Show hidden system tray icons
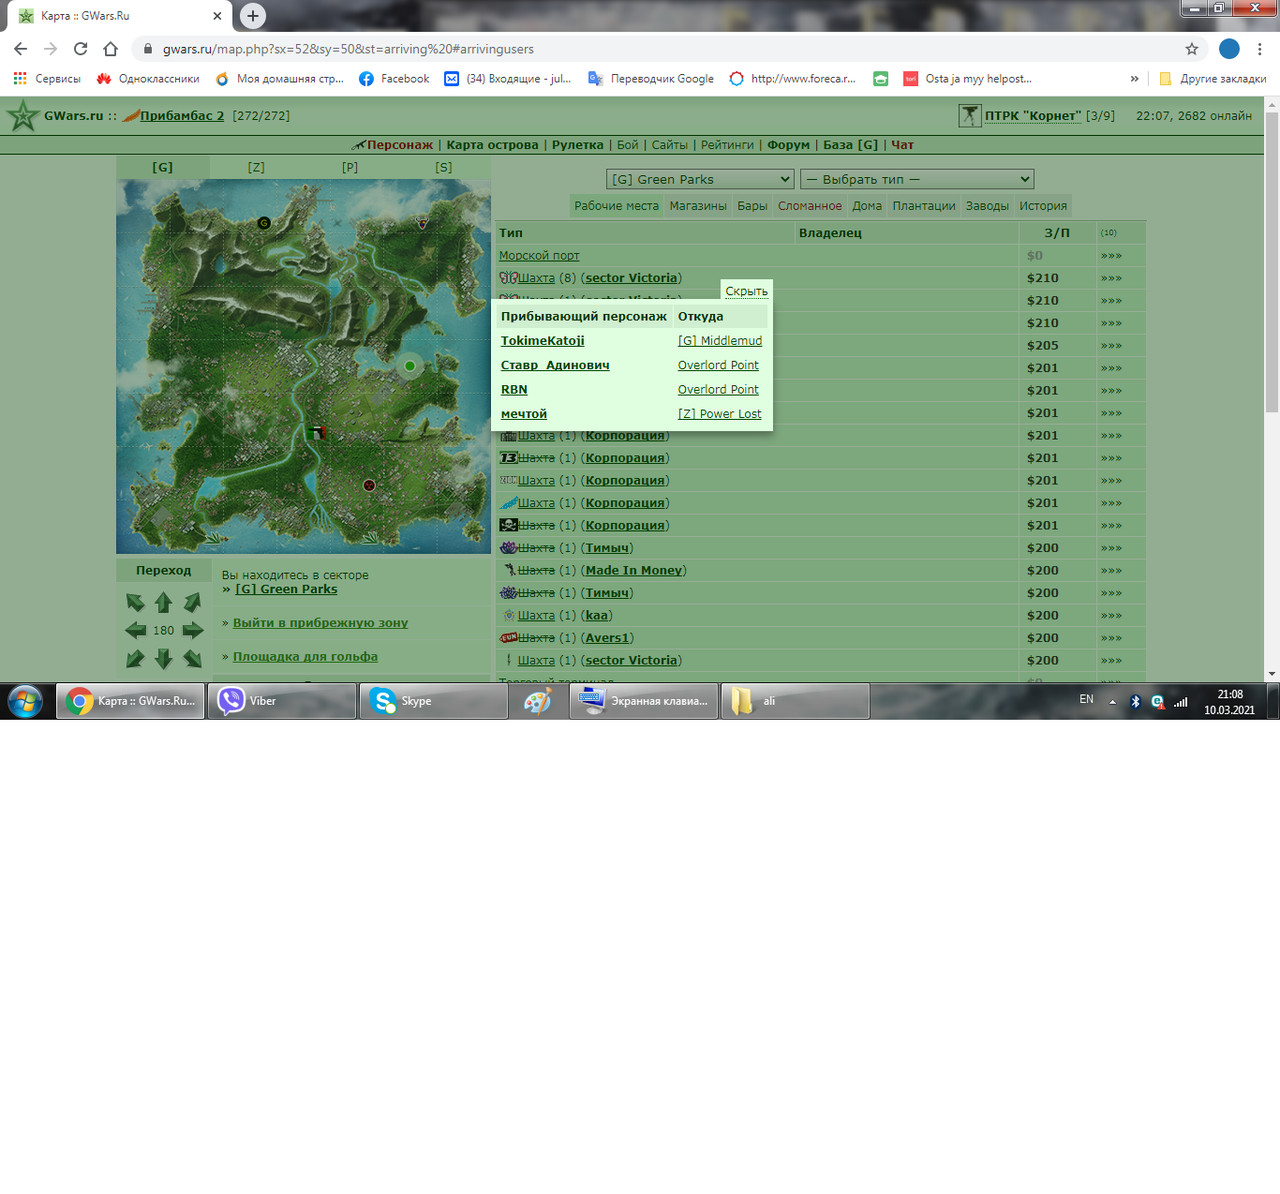 tap(1112, 702)
